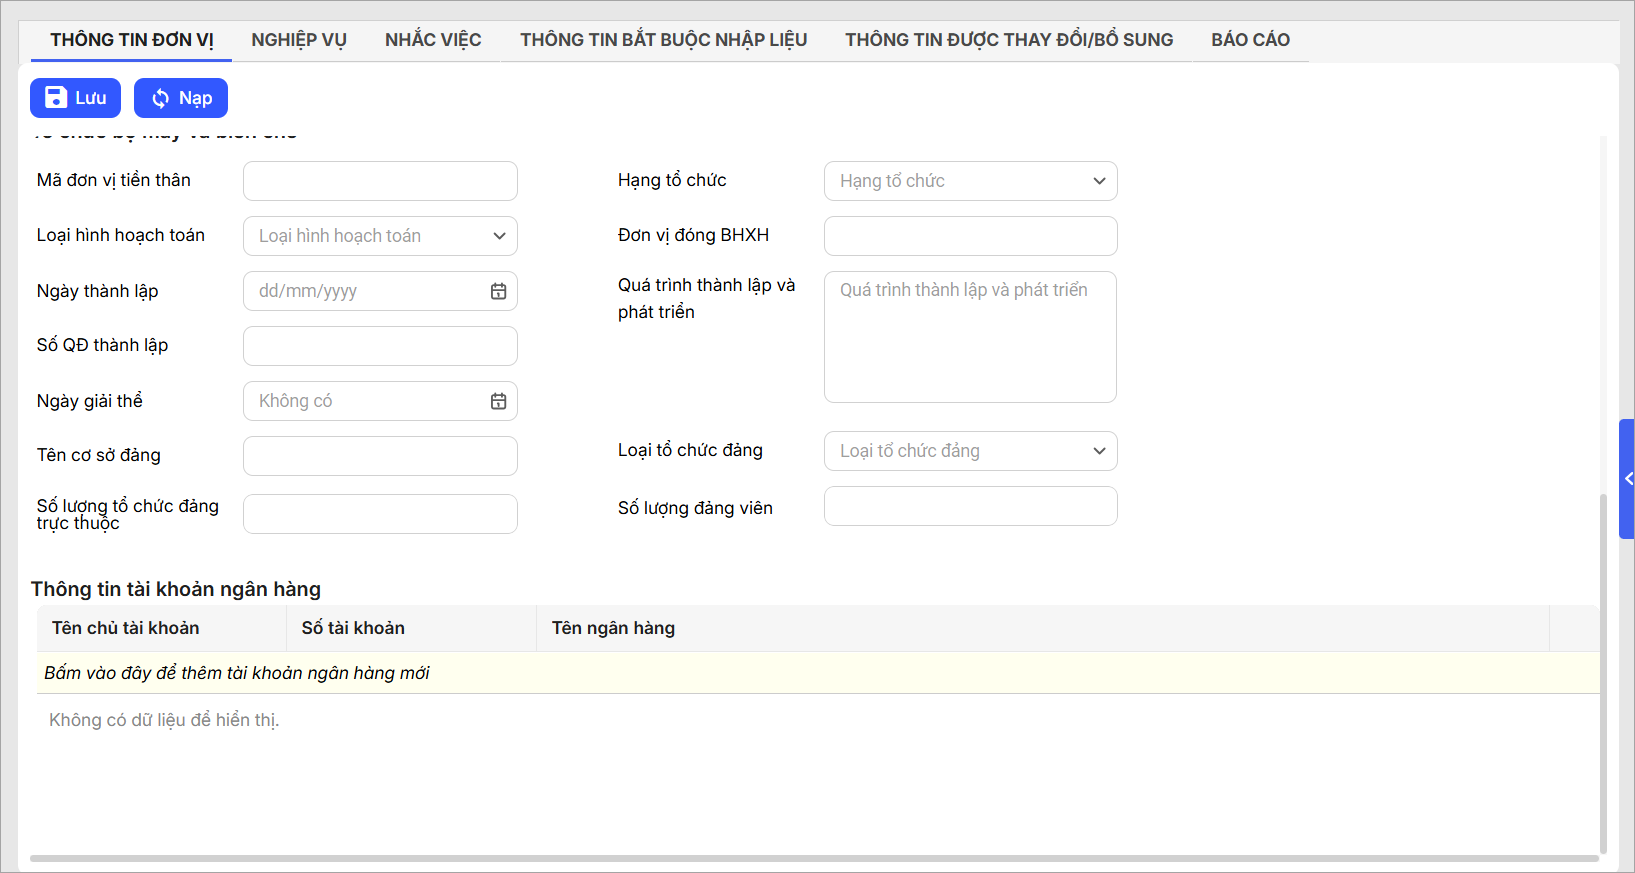This screenshot has height=873, width=1635.
Task: Click the Số lượng đảng viên field
Action: tap(970, 506)
